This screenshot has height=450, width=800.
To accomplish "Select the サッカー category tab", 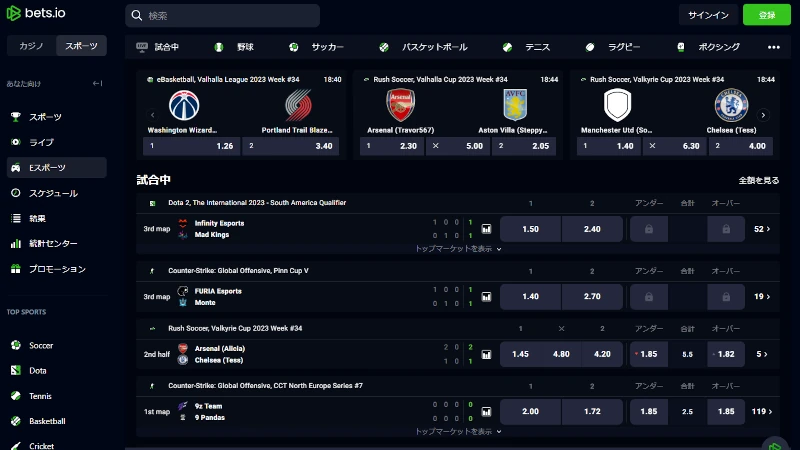I will tap(316, 47).
